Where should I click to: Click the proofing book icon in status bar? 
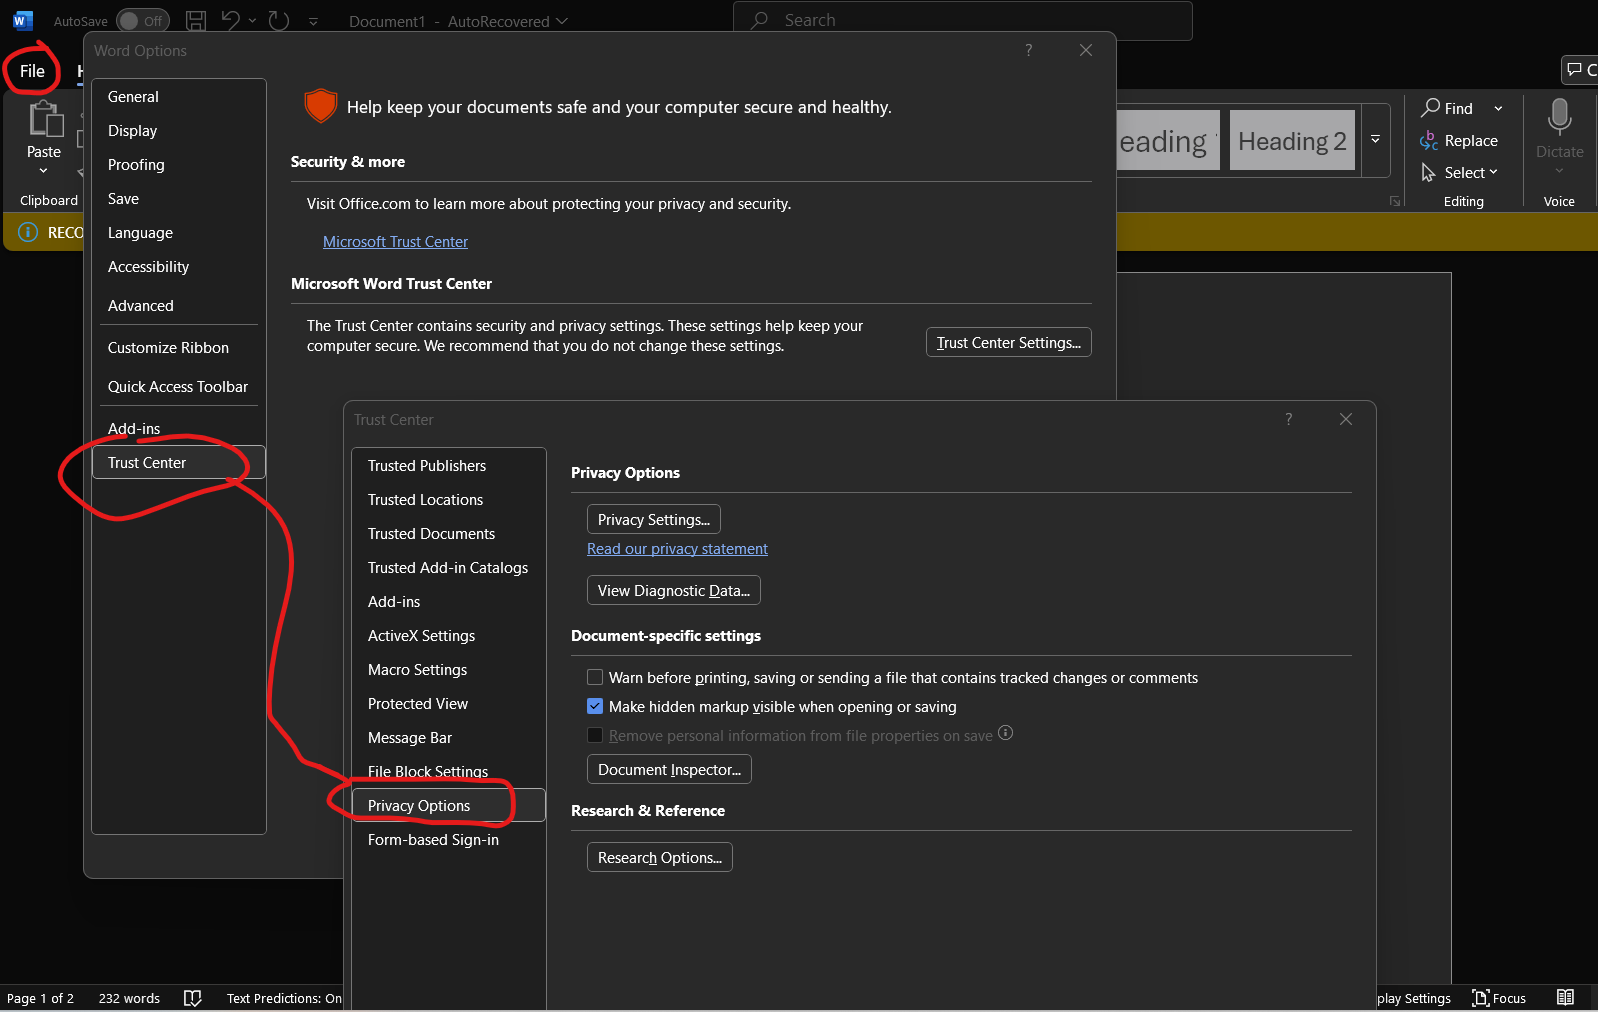click(x=193, y=998)
